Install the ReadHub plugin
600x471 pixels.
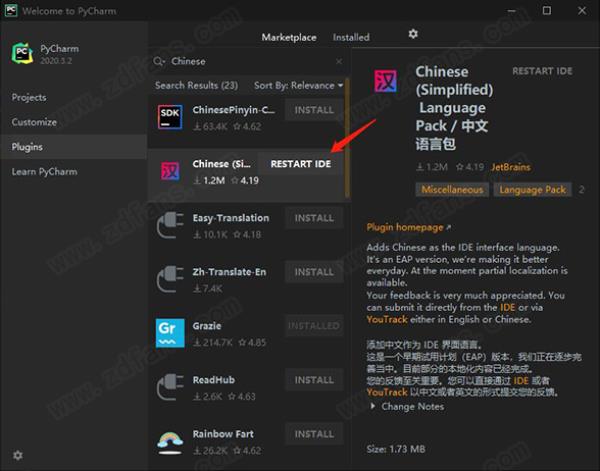click(x=314, y=380)
